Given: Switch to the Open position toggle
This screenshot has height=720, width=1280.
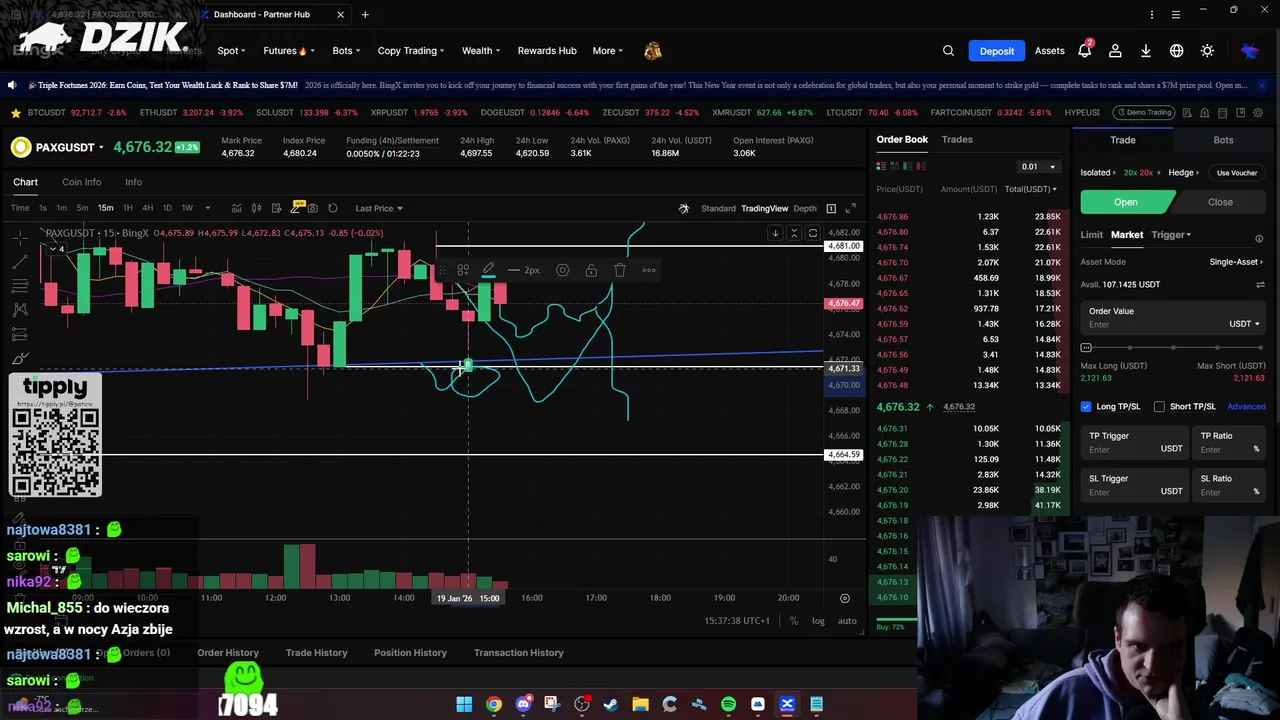Looking at the screenshot, I should coord(1126,202).
